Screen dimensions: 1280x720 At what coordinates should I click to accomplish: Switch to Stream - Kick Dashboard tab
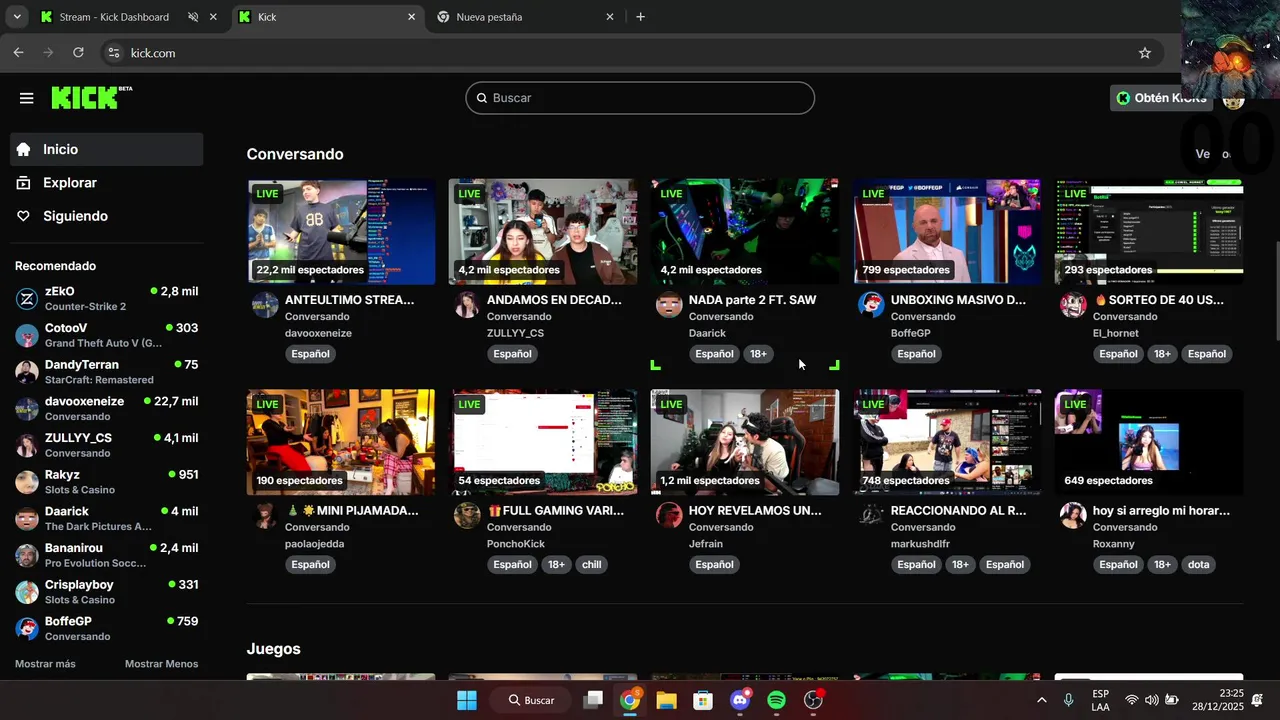click(x=114, y=17)
